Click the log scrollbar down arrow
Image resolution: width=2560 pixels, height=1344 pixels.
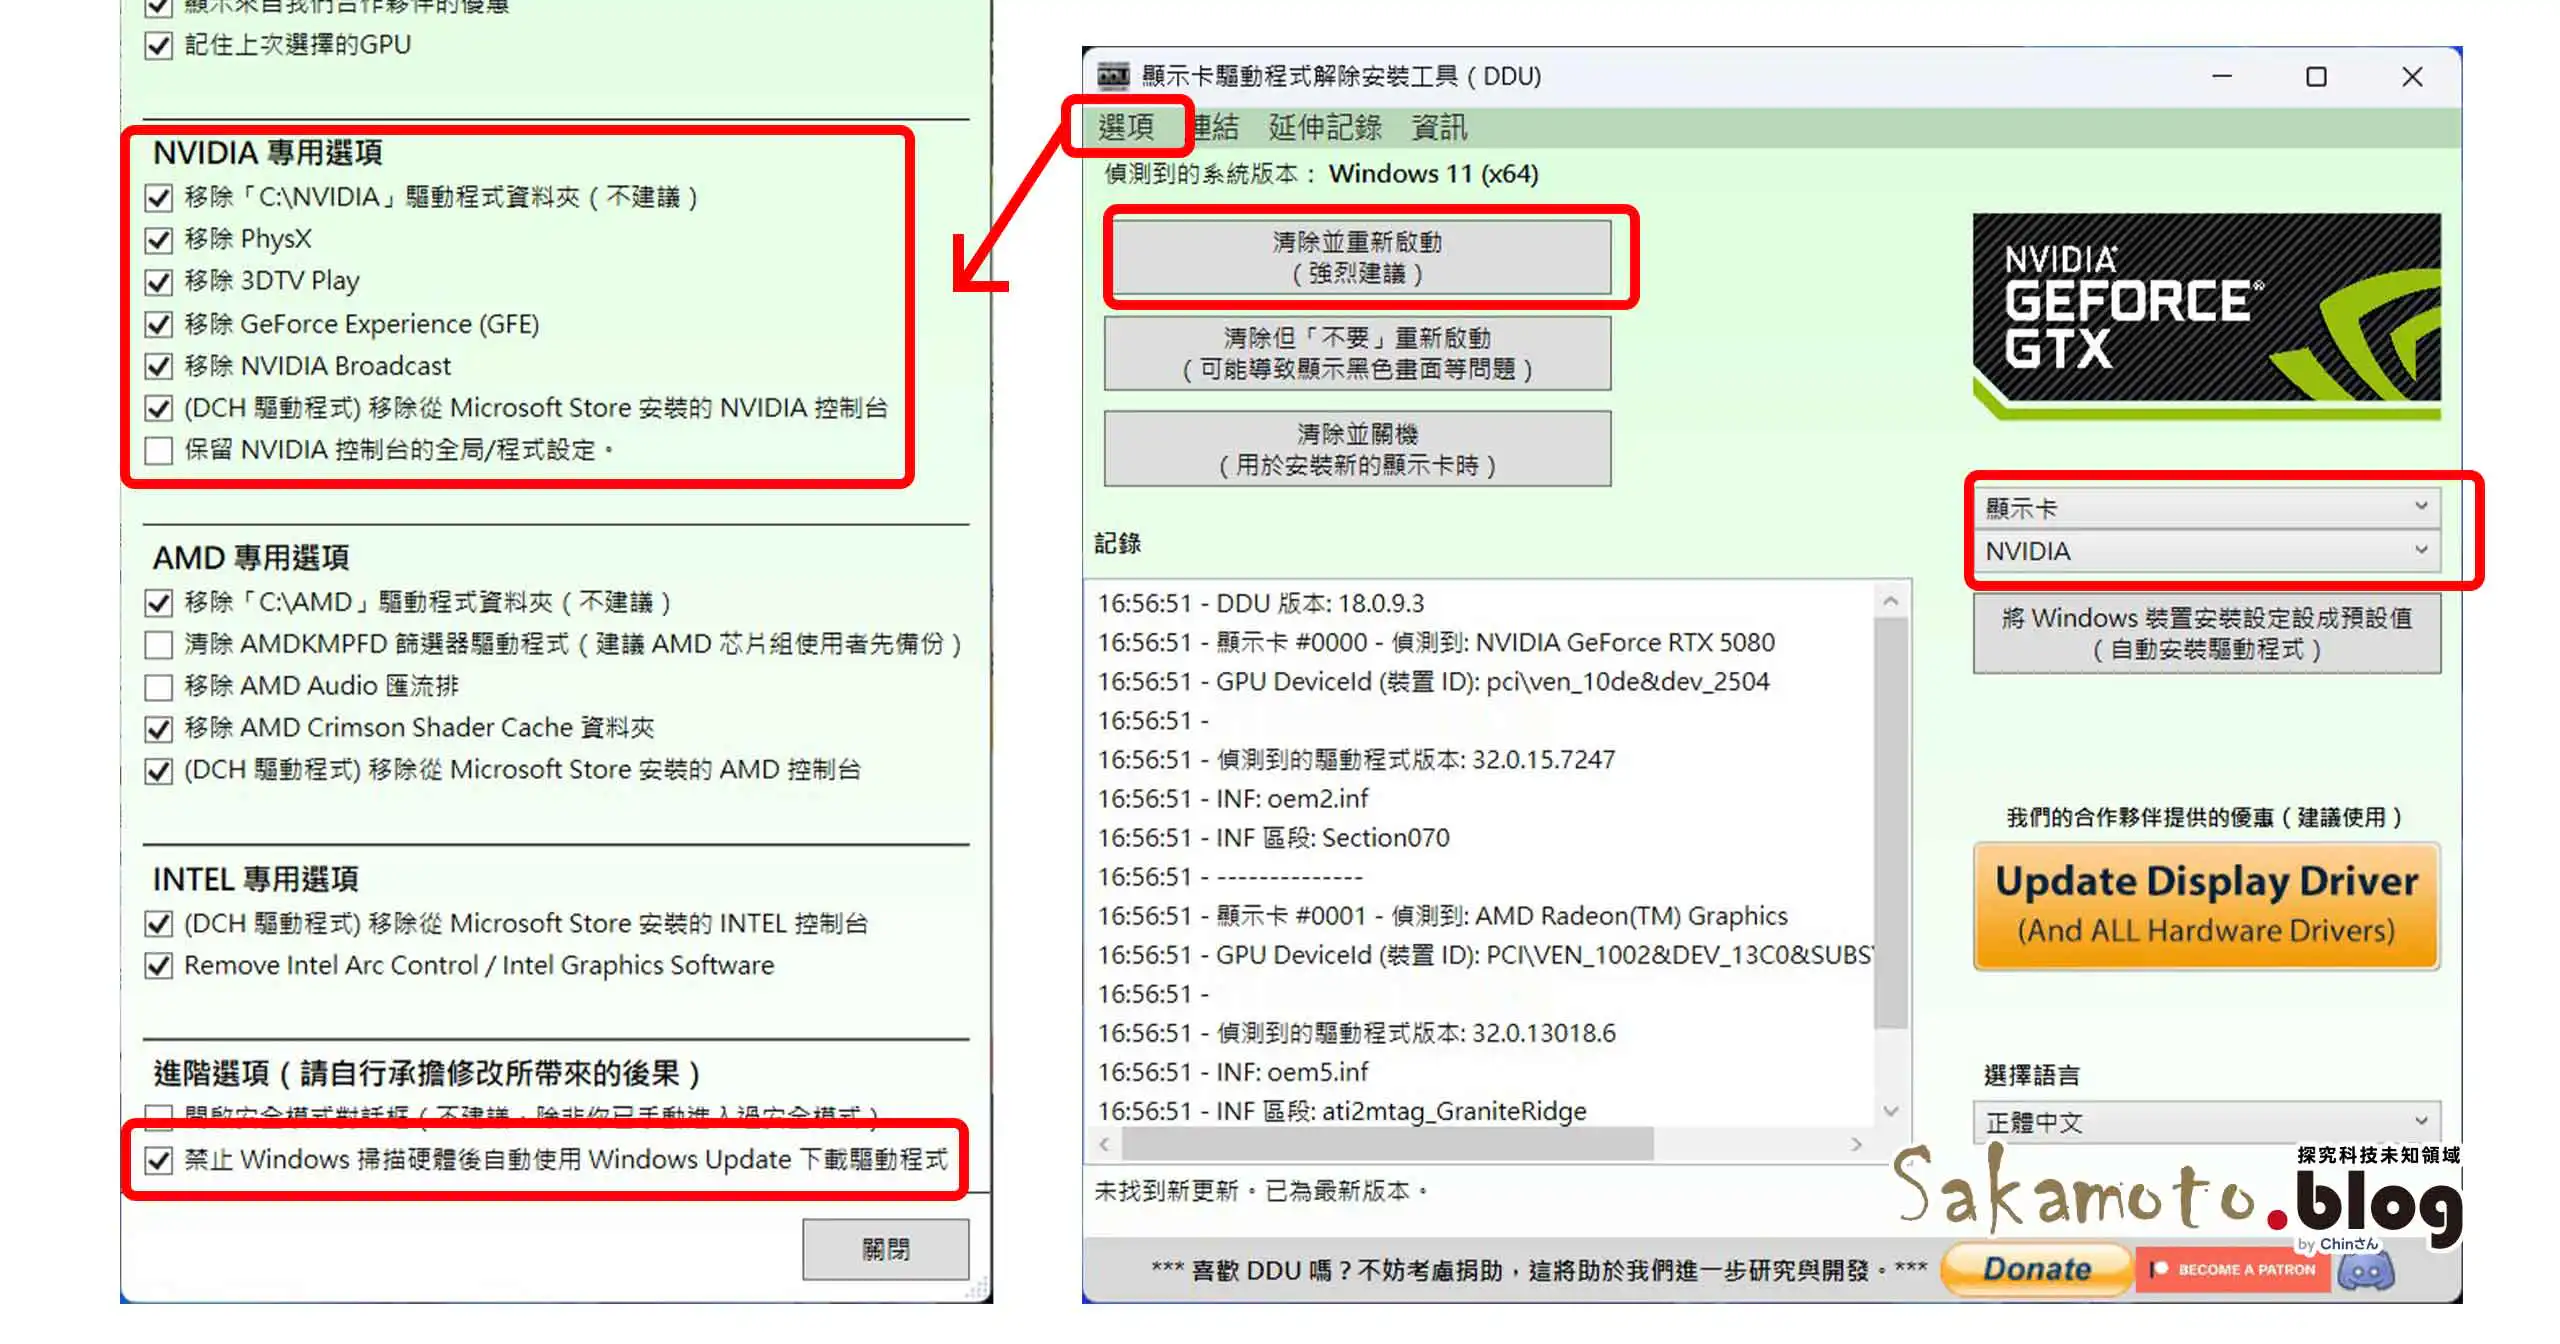point(1890,1111)
